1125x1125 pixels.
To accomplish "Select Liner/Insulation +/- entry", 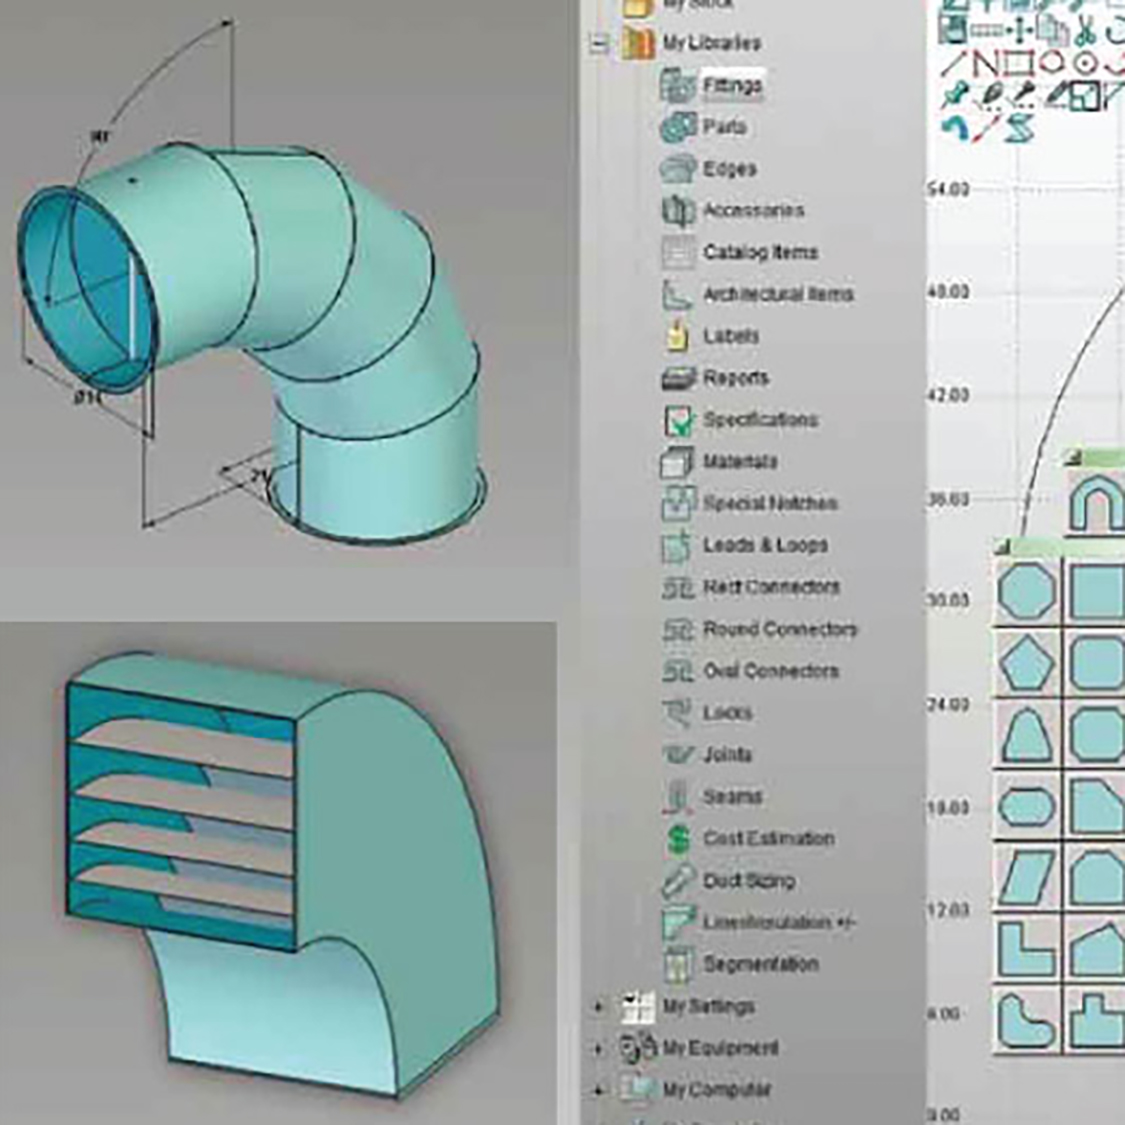I will (758, 922).
